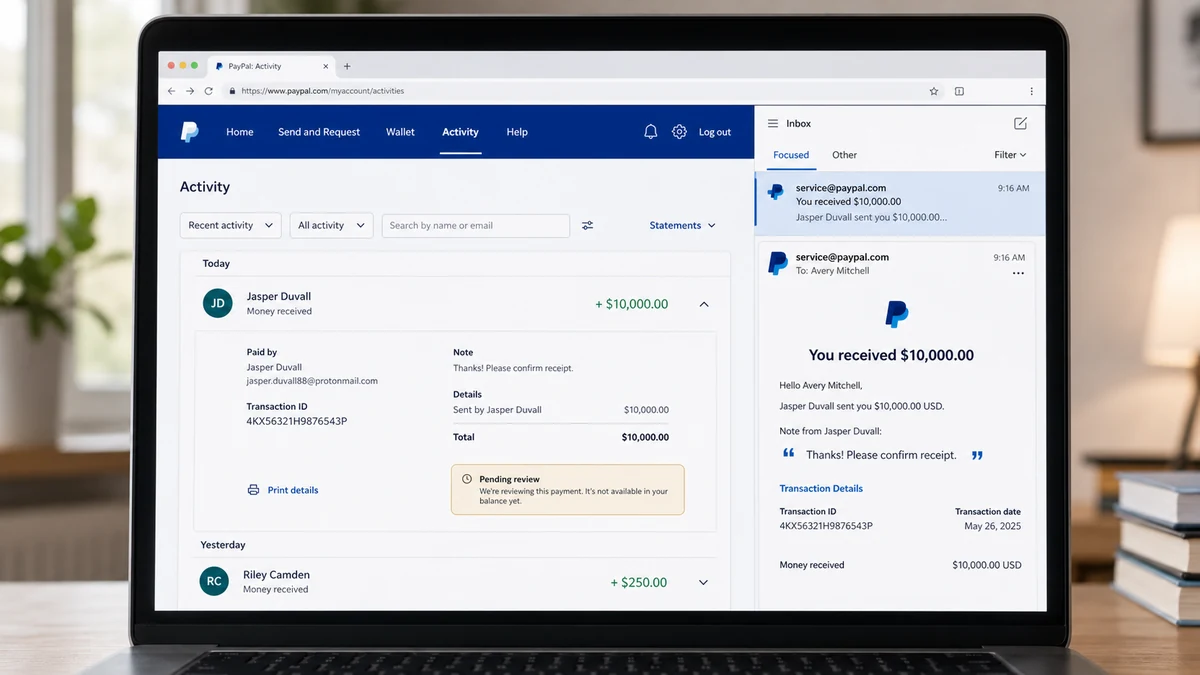Open Wallet menu item
The width and height of the screenshot is (1200, 675).
coord(400,132)
